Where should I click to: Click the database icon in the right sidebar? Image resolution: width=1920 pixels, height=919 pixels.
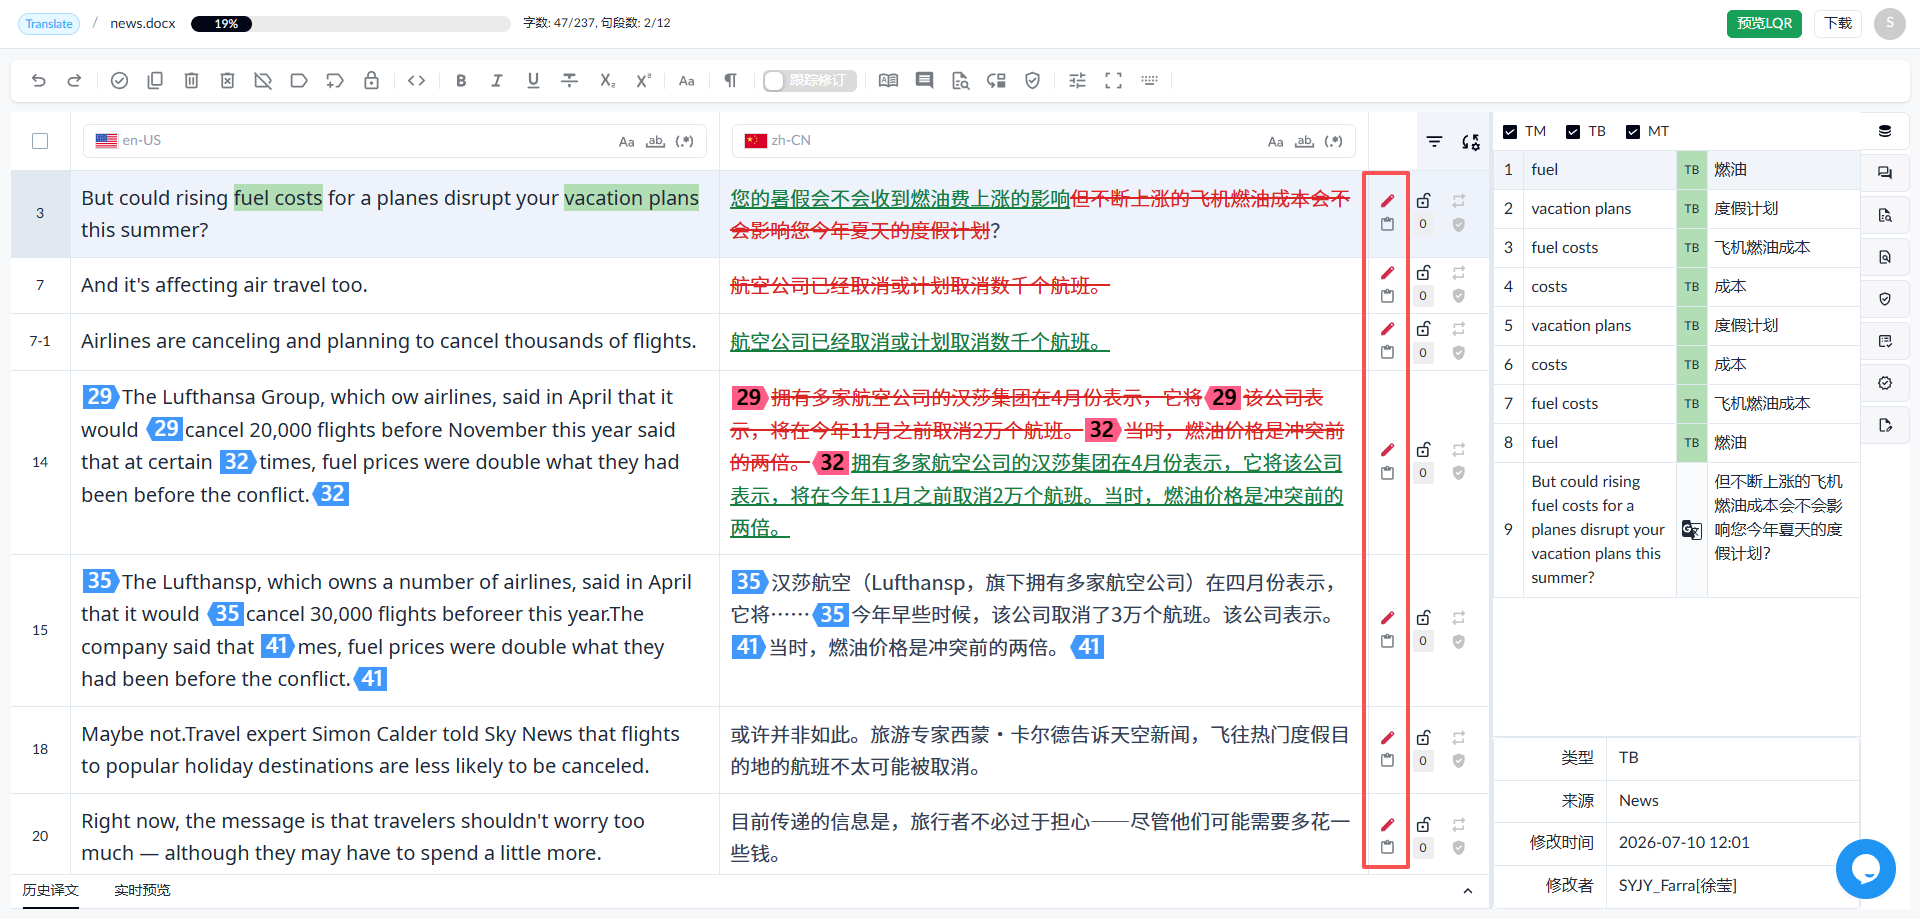click(x=1885, y=131)
